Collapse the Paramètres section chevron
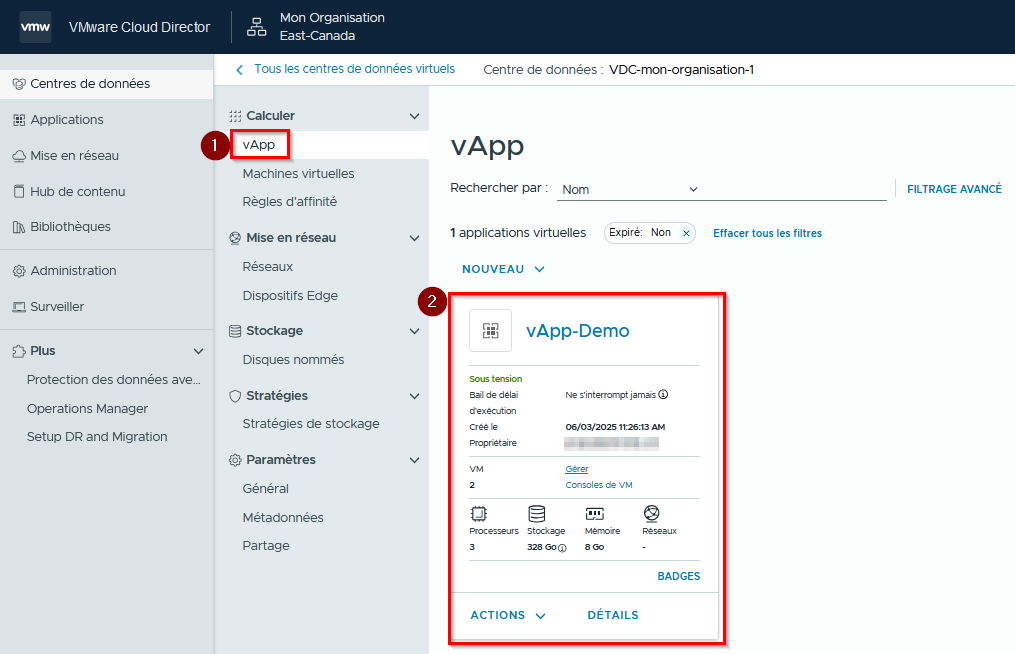1015x654 pixels. click(x=414, y=460)
